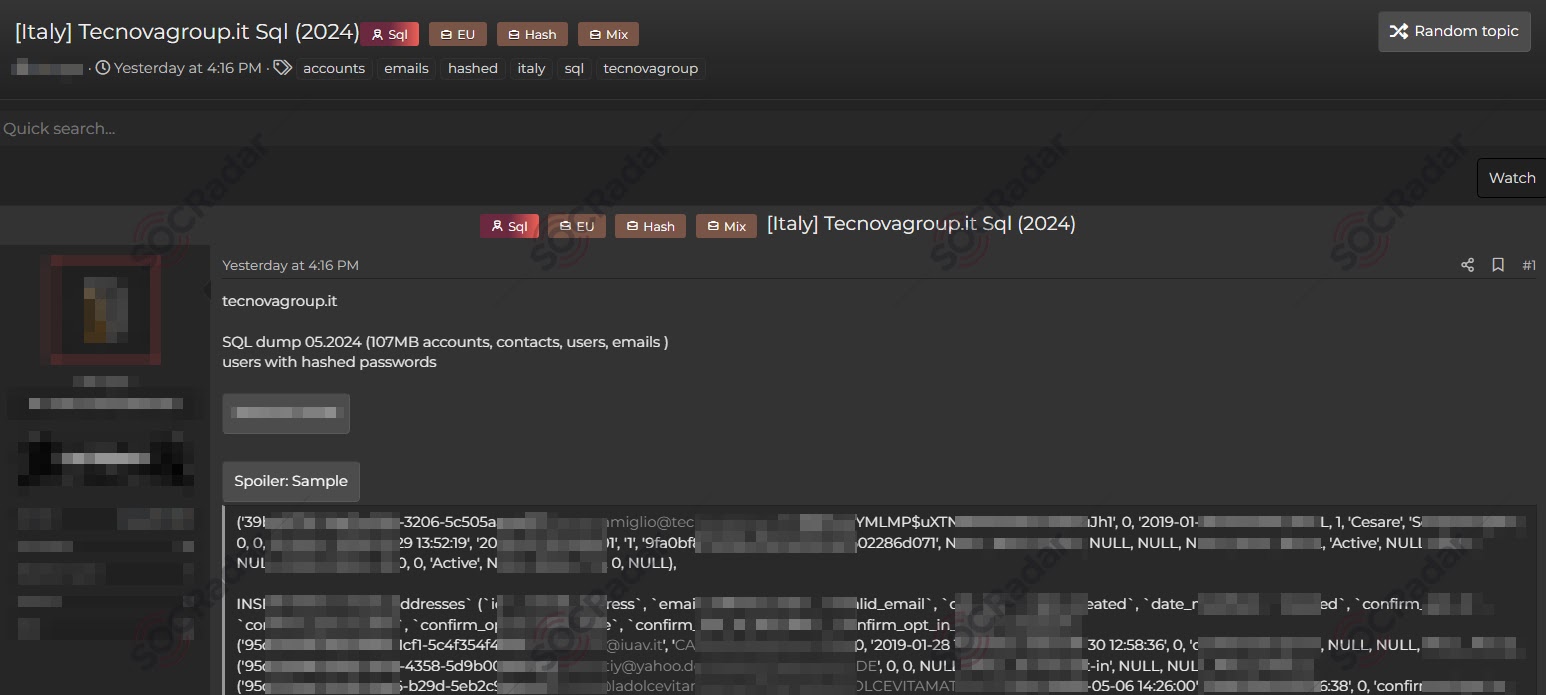Click the blurred author name in thread header
Screen dimensions: 1546x695
pyautogui.click(x=48, y=68)
